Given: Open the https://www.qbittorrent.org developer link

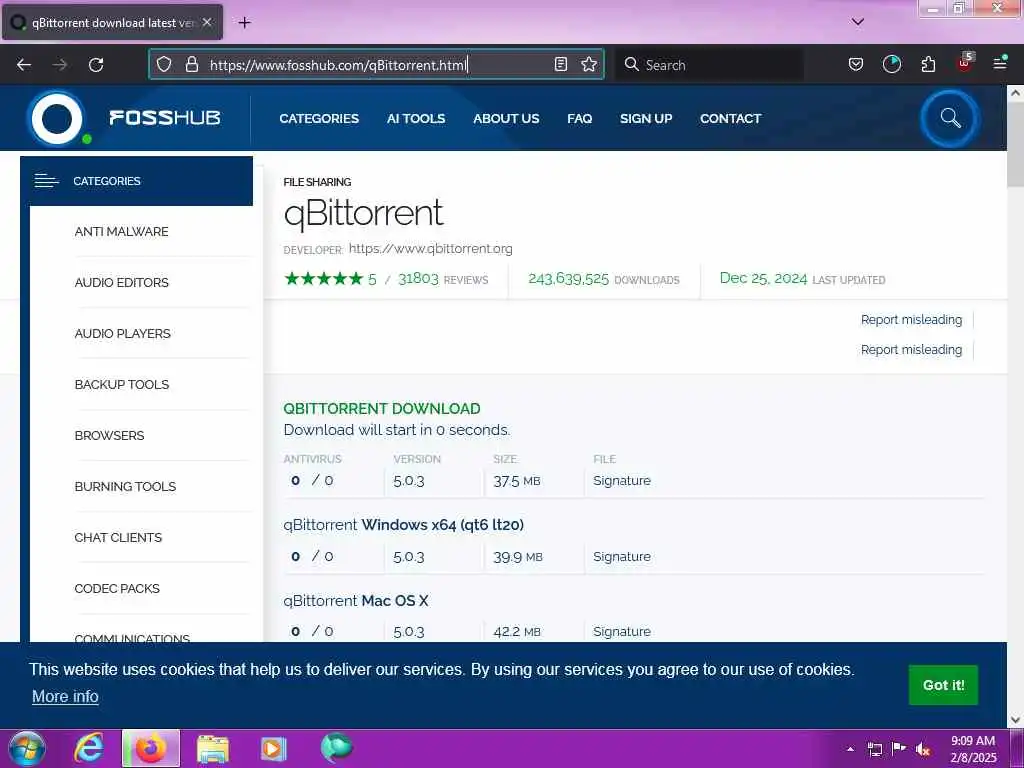Looking at the screenshot, I should point(430,248).
